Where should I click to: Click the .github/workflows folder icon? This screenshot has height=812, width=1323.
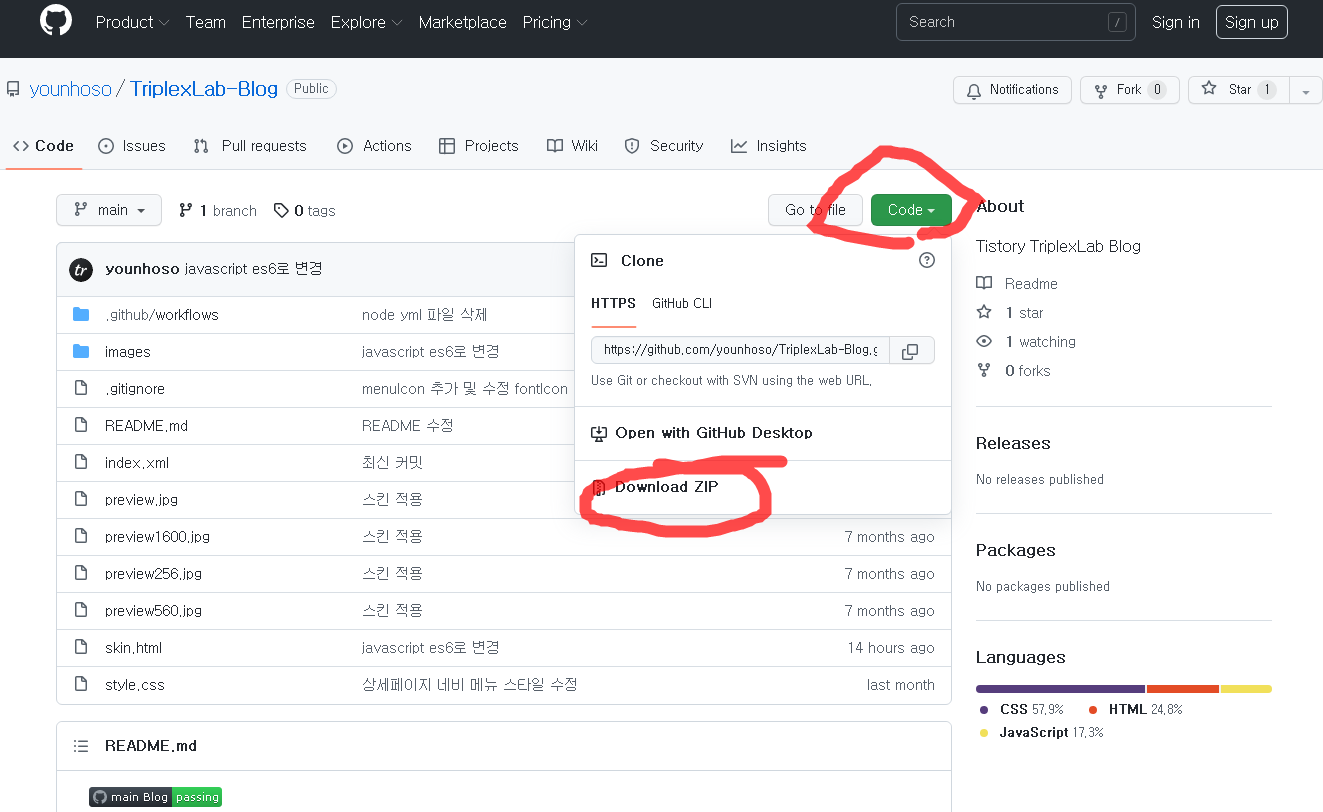81,315
